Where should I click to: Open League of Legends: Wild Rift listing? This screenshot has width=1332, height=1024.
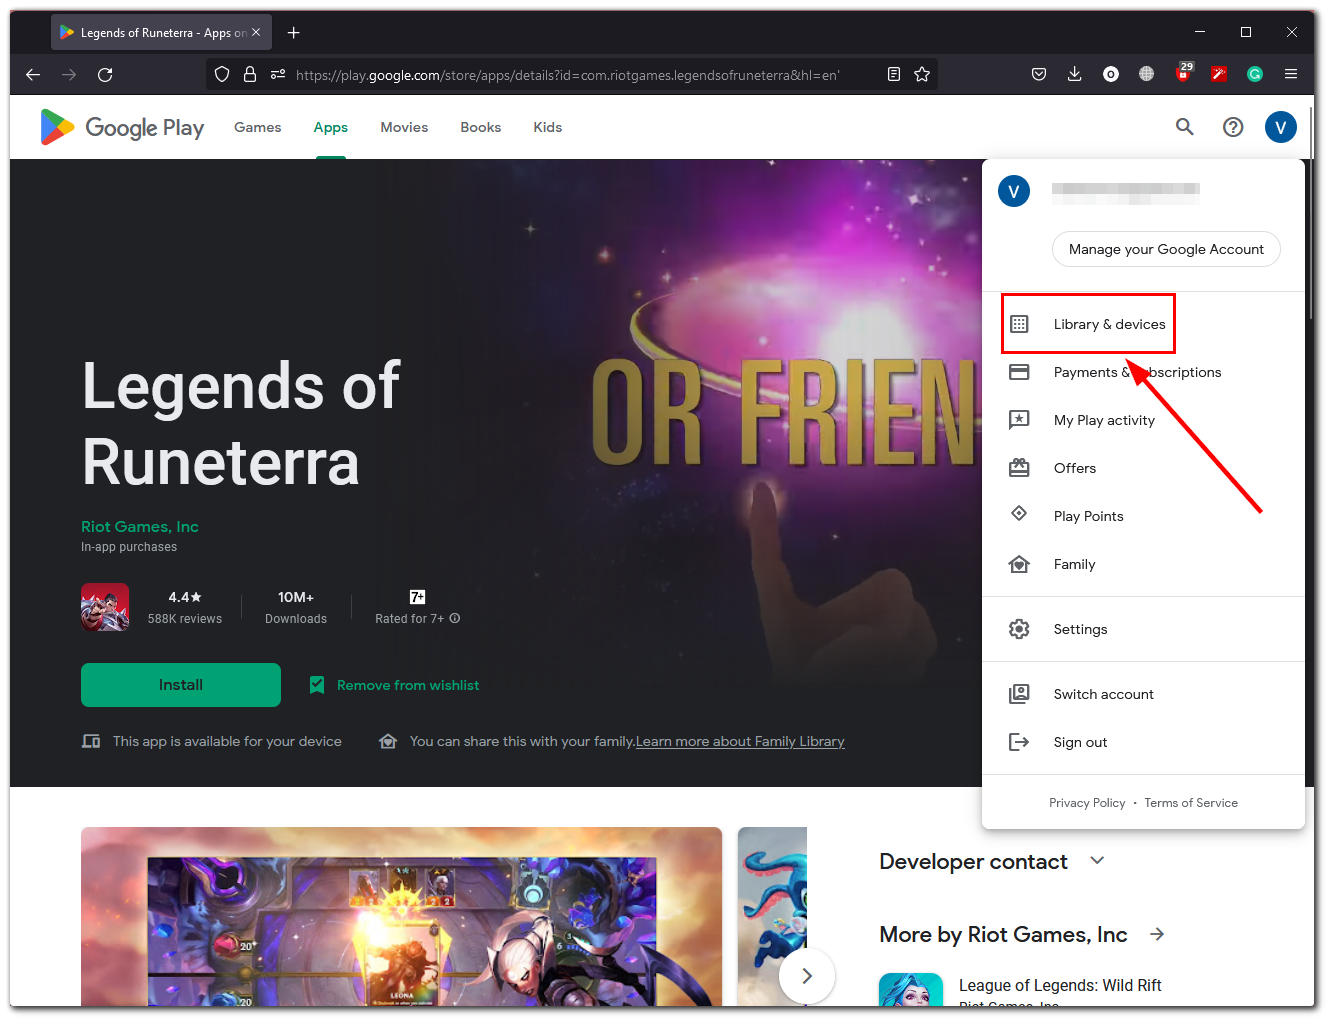tap(1060, 986)
